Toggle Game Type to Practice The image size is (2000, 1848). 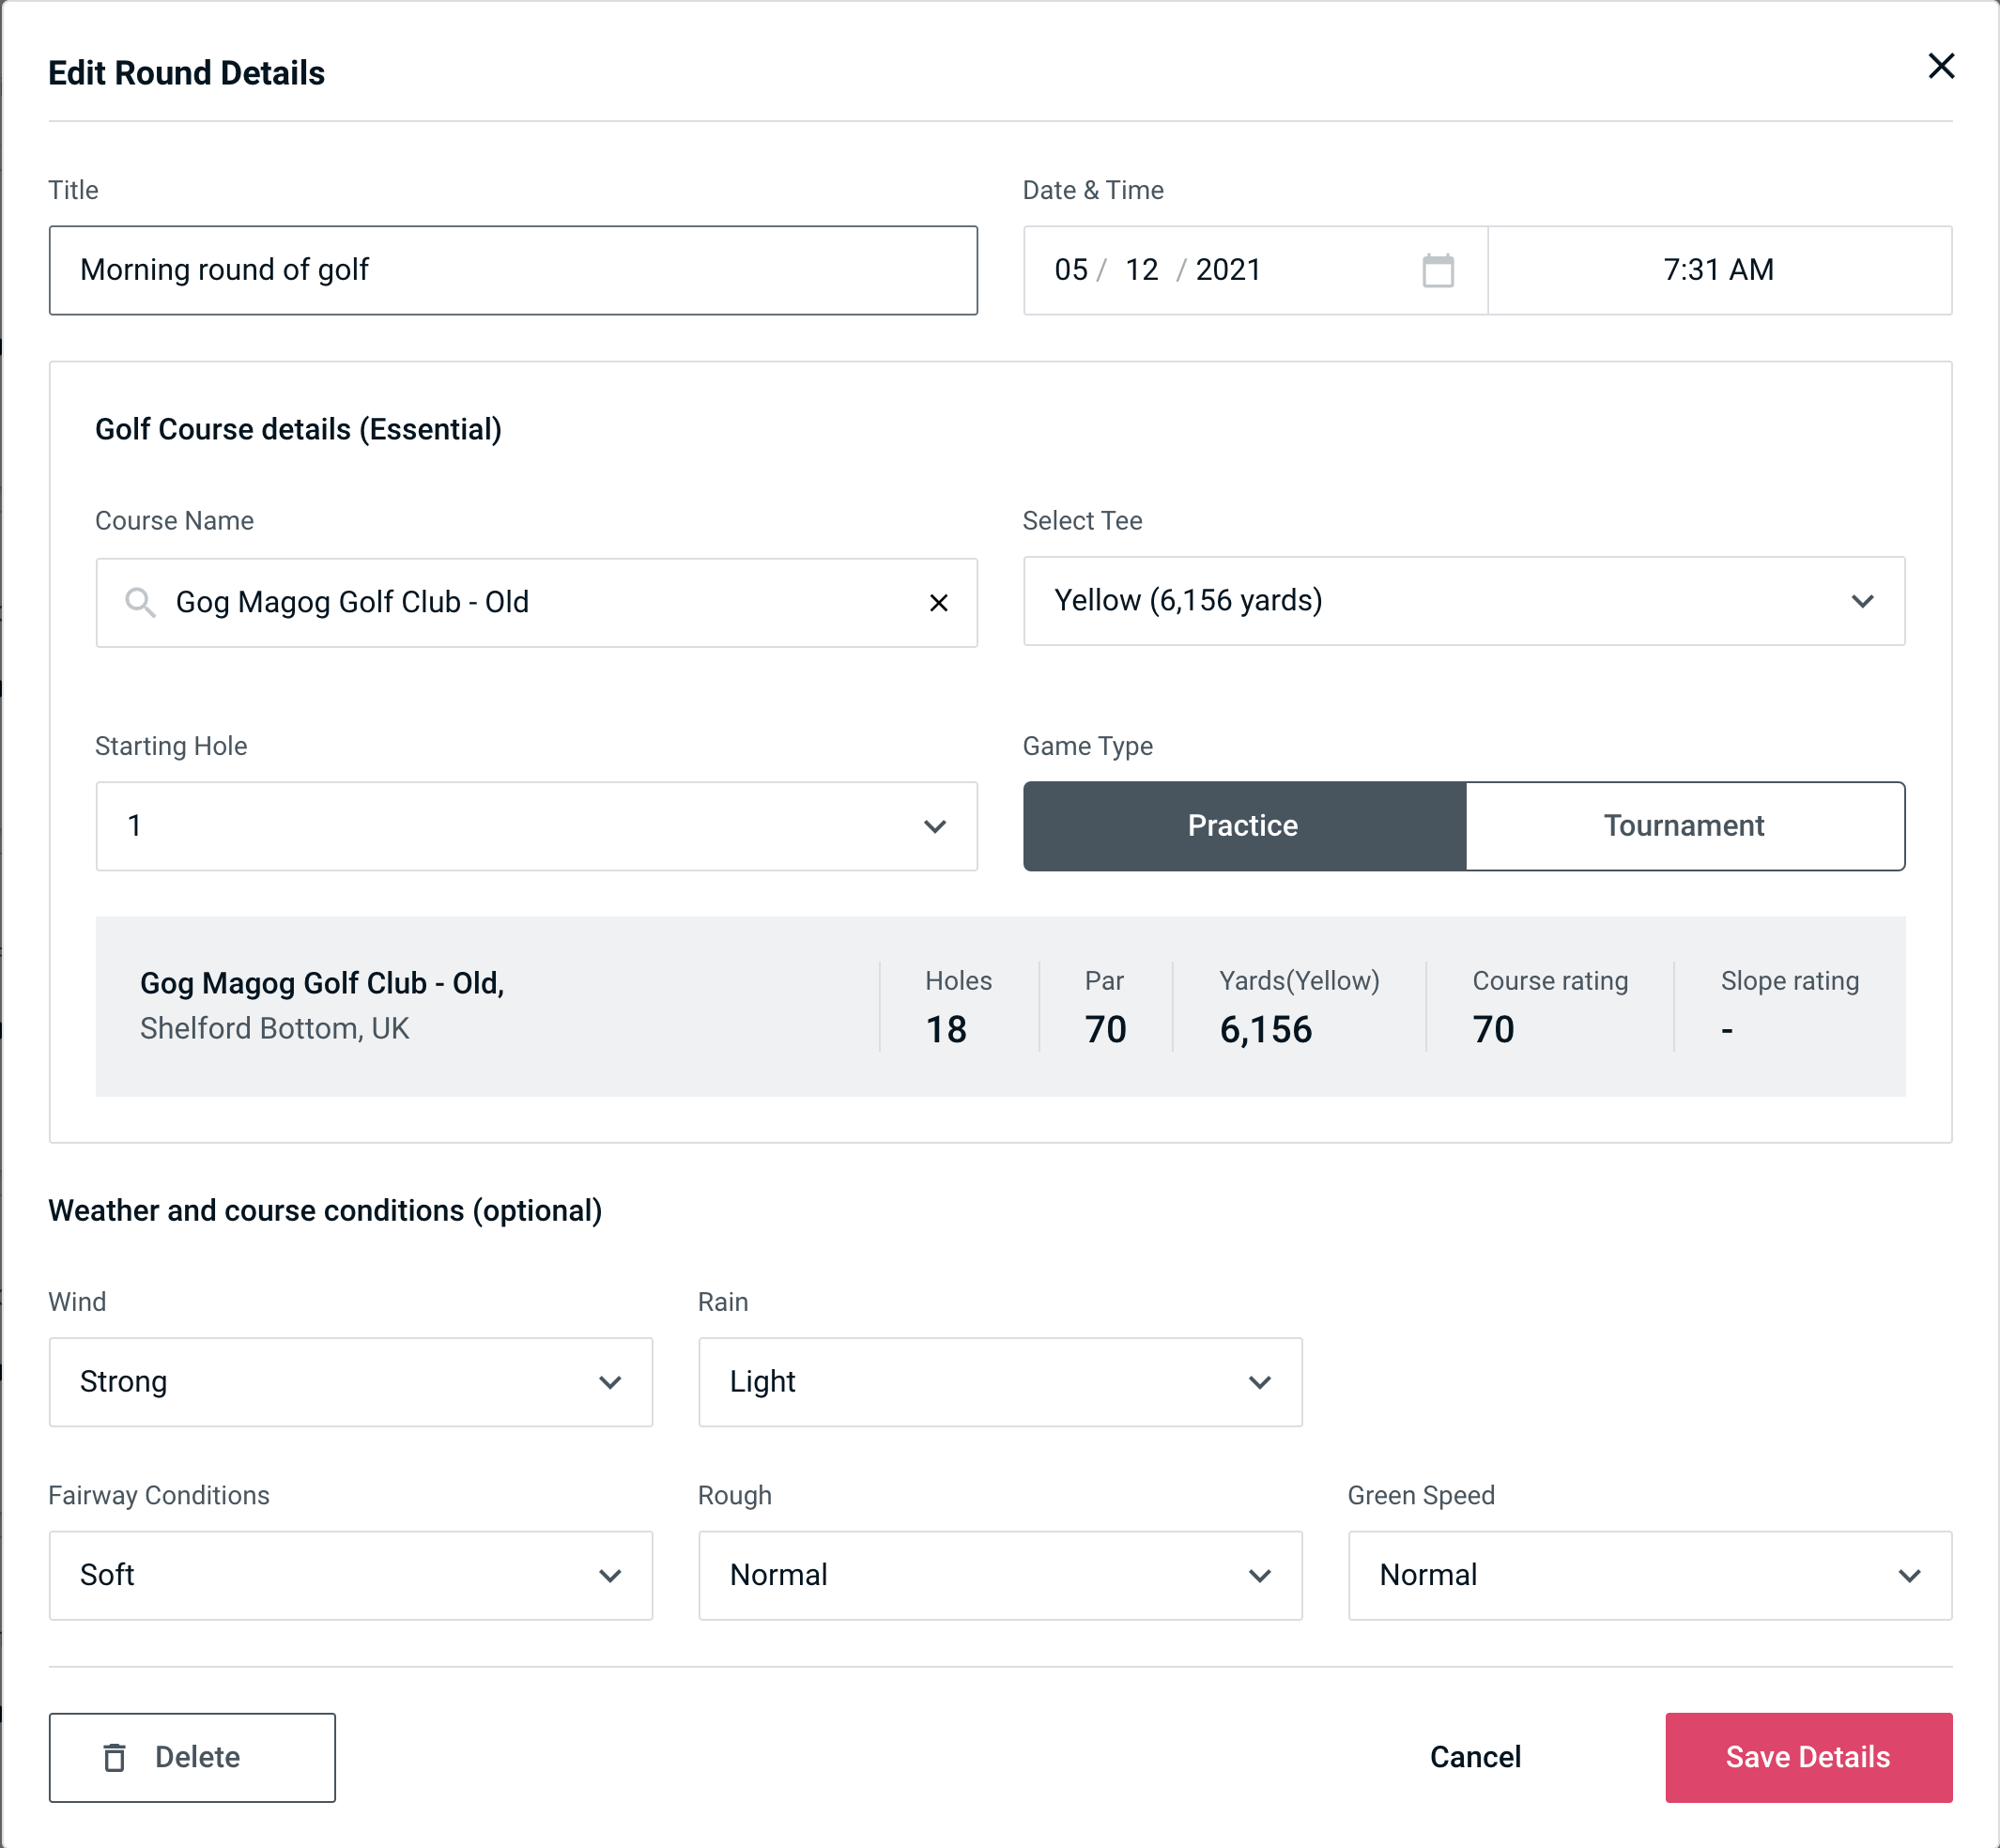pyautogui.click(x=1242, y=825)
